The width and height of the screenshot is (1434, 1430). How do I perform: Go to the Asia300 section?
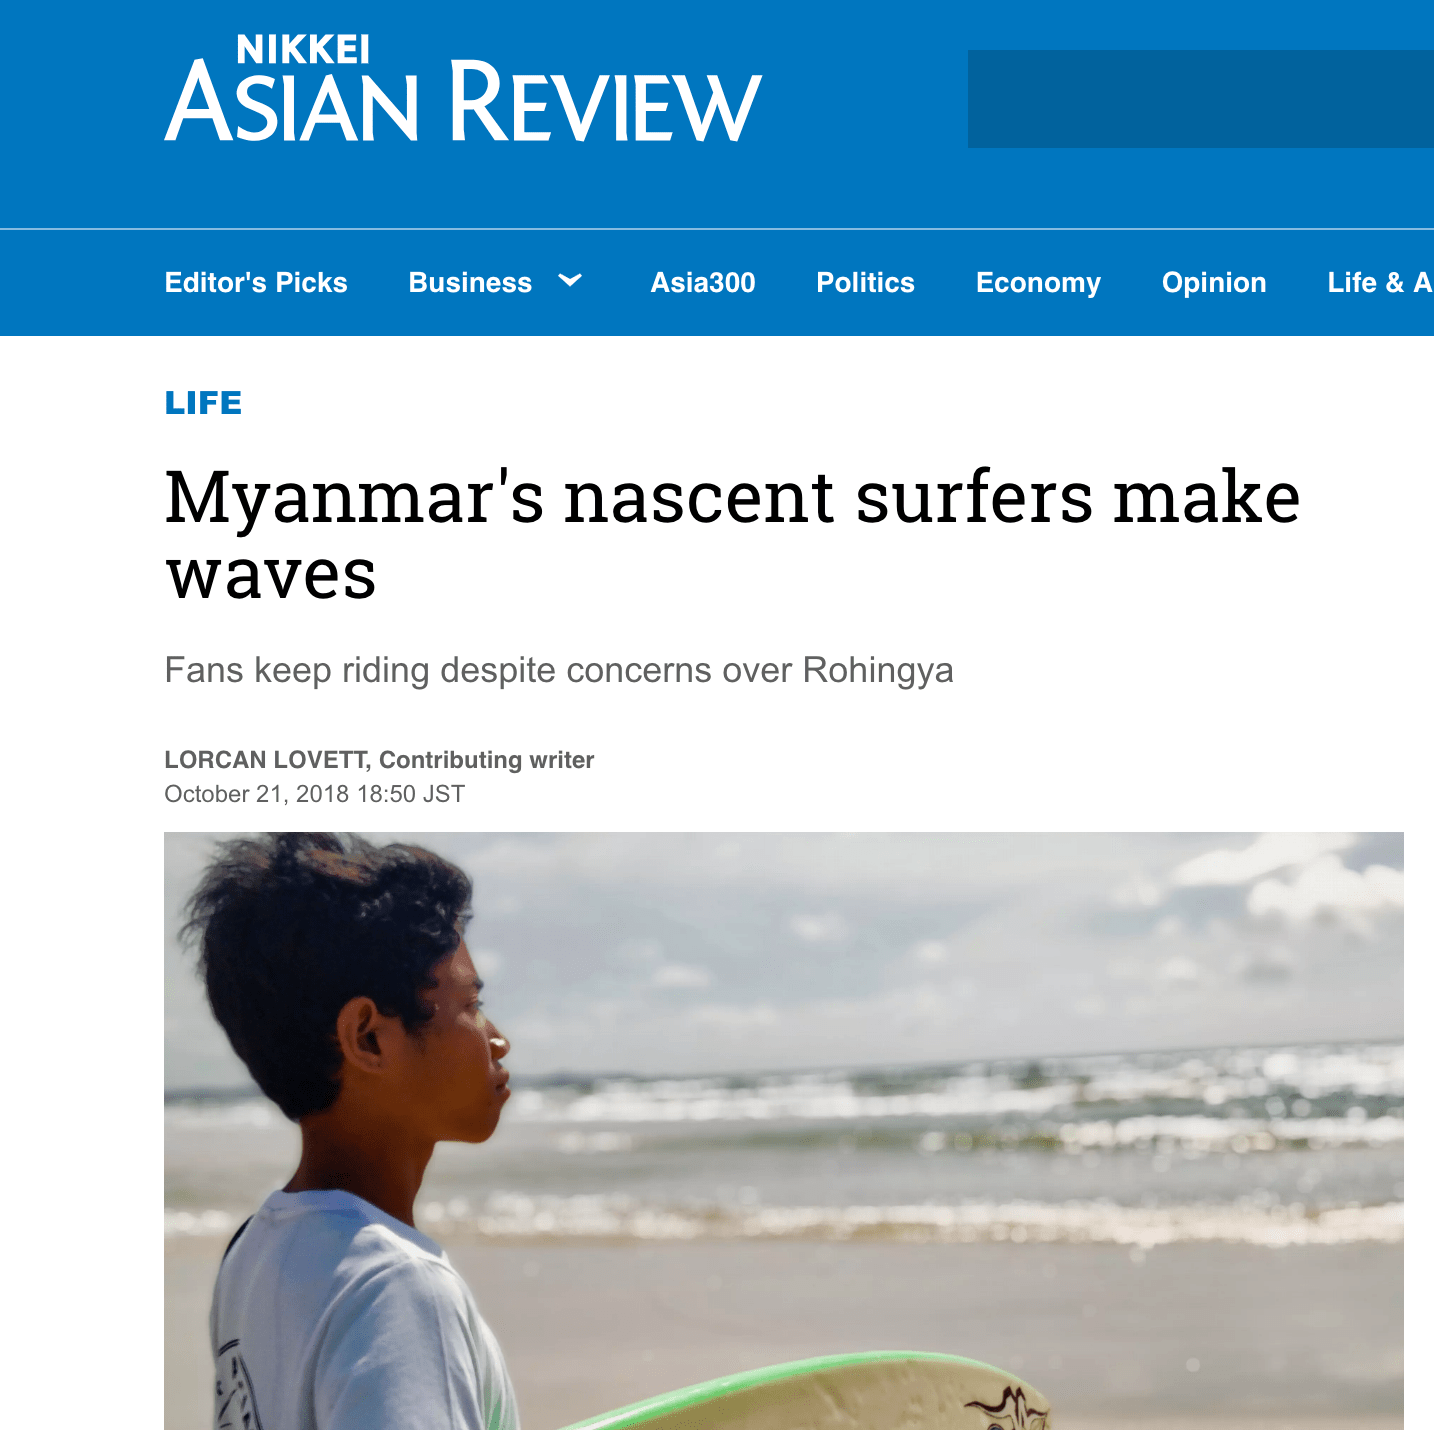coord(703,283)
